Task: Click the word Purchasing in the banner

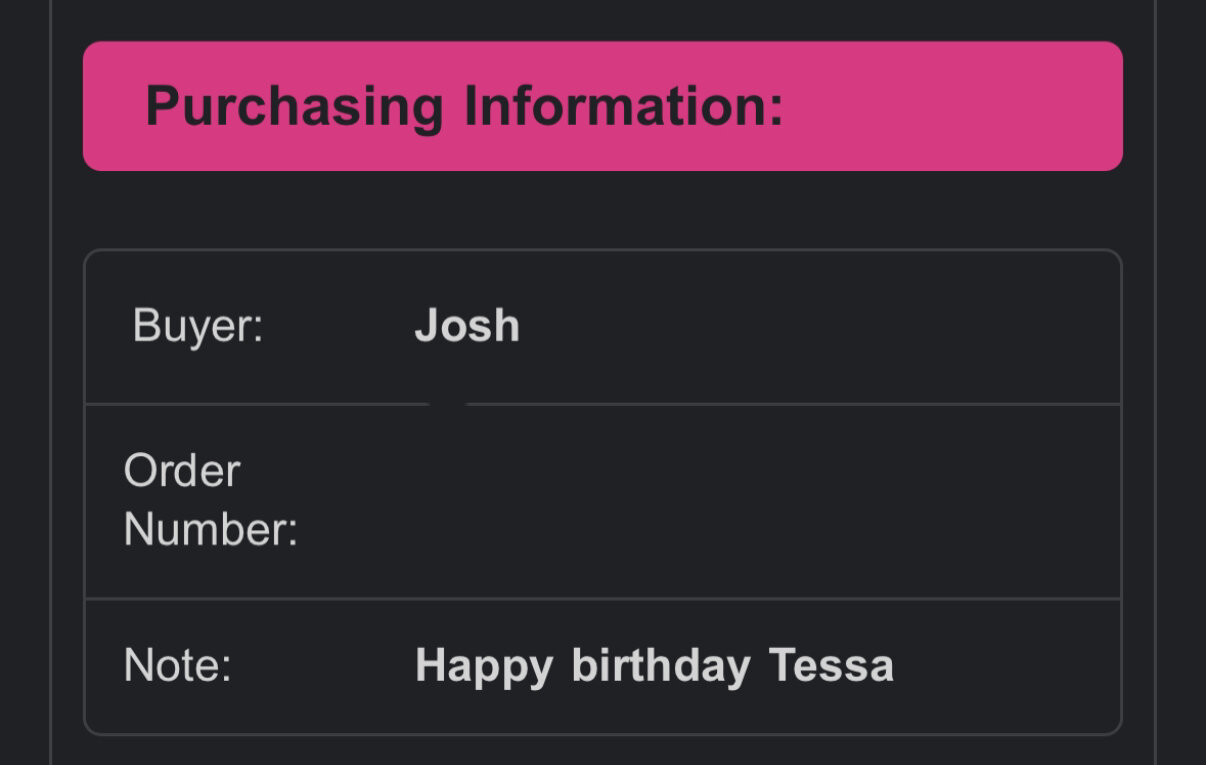Action: coord(294,106)
